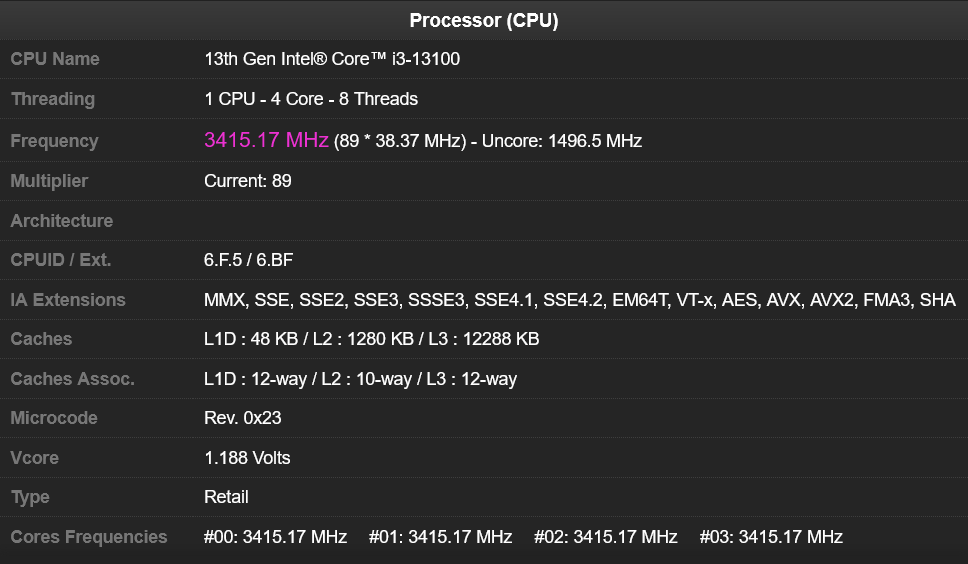
Task: Click the Rev. 0x23 microcode value
Action: pos(243,418)
